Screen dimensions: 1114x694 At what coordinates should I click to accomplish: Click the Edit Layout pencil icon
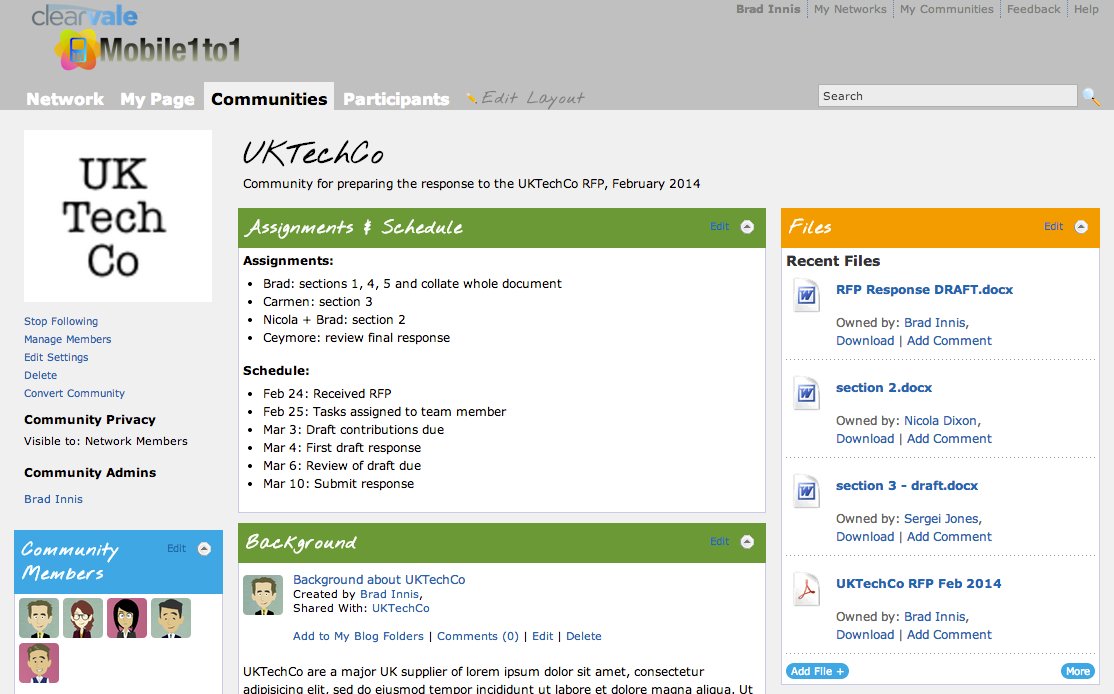(x=471, y=98)
